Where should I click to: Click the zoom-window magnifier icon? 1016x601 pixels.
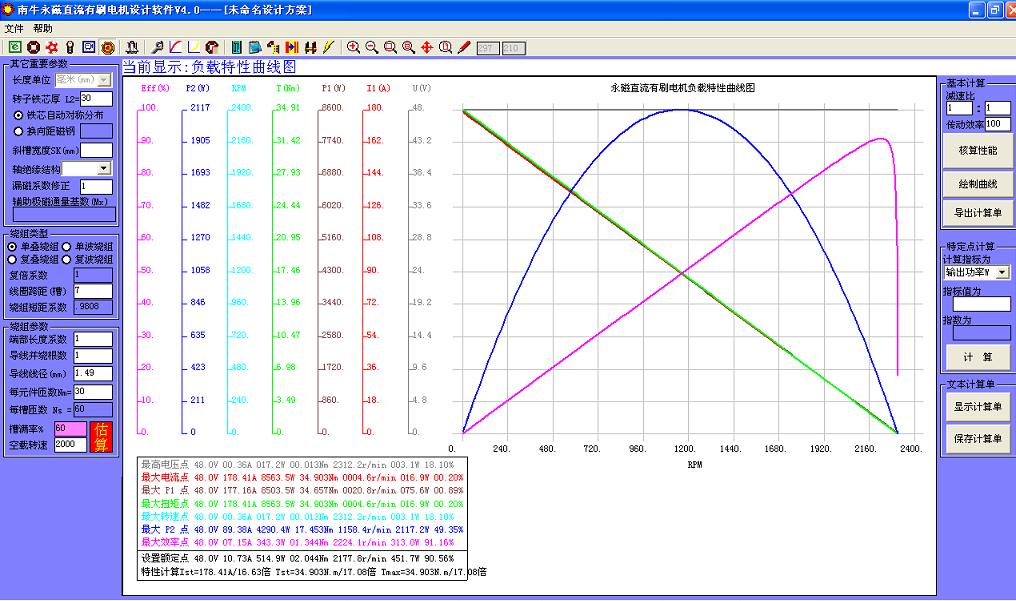coord(390,47)
